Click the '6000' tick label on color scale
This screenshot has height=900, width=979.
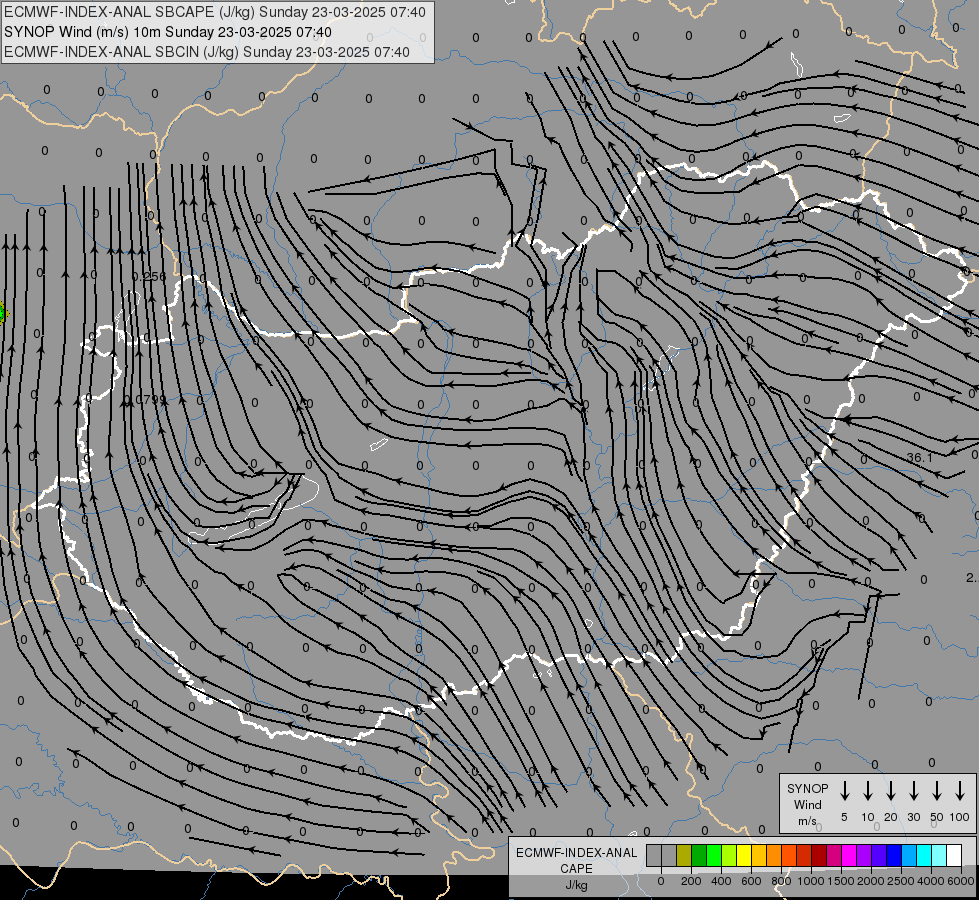[x=961, y=881]
